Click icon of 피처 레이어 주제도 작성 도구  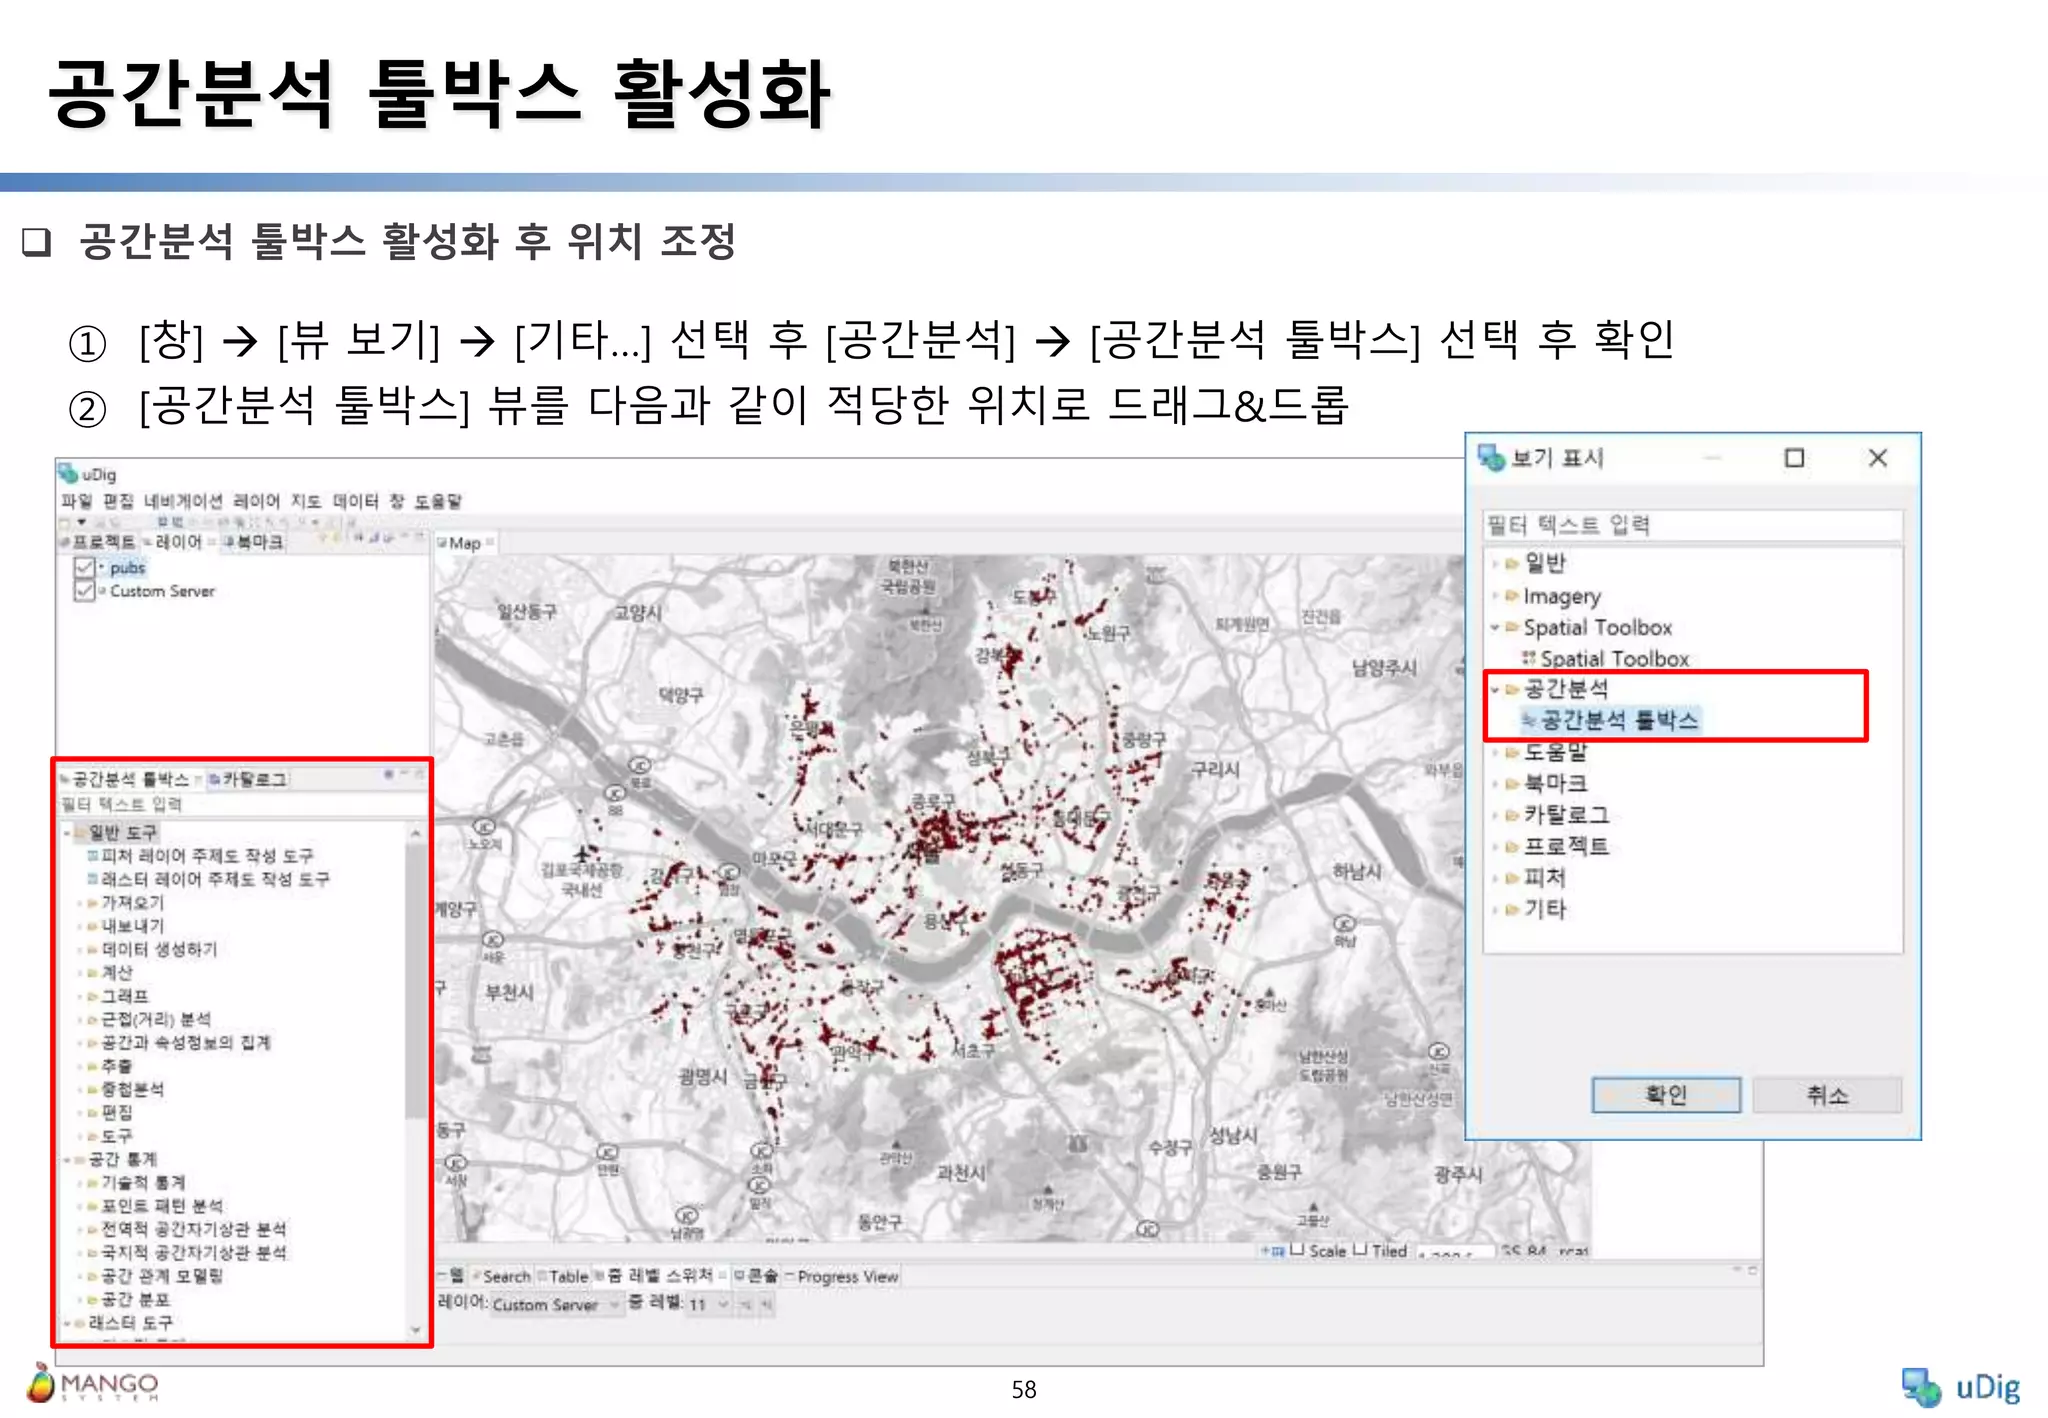92,856
